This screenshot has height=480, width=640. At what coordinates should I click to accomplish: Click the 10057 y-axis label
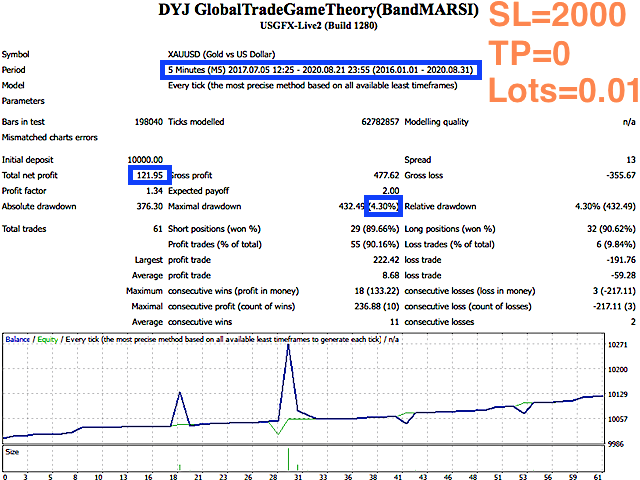pyautogui.click(x=618, y=419)
